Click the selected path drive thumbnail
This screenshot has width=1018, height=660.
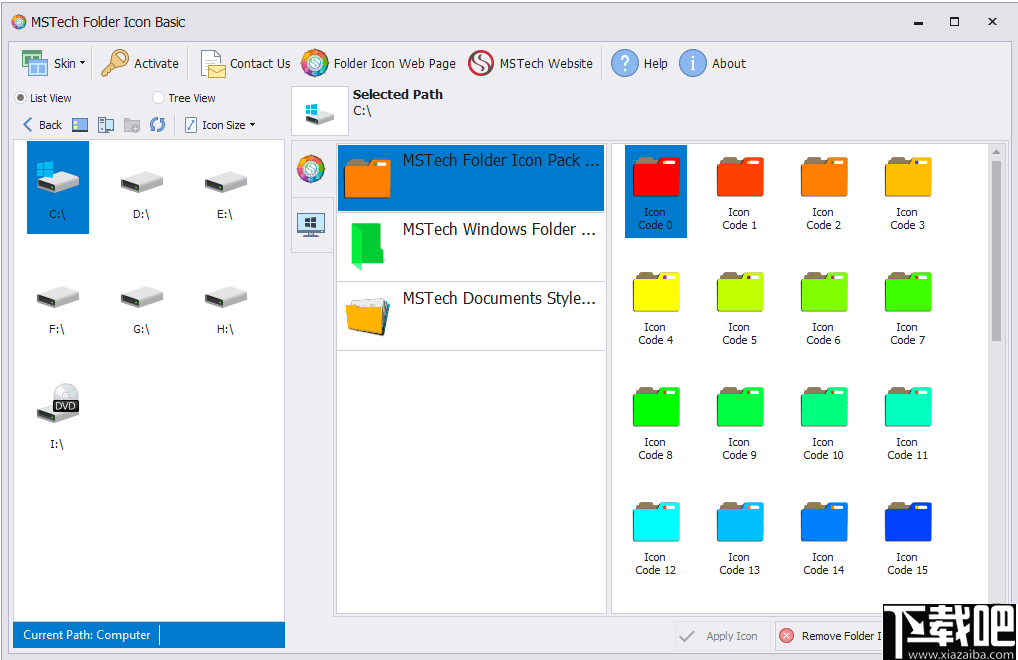(319, 111)
